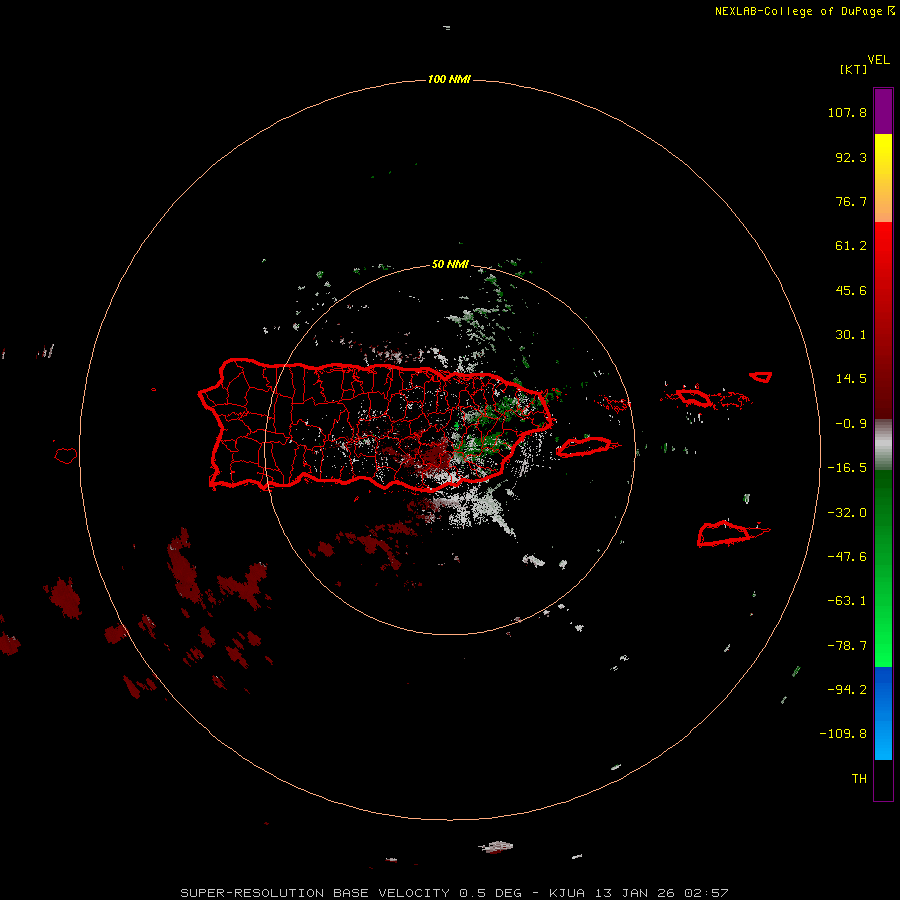Screen dimensions: 900x900
Task: Click the TH legend label
Action: (859, 779)
